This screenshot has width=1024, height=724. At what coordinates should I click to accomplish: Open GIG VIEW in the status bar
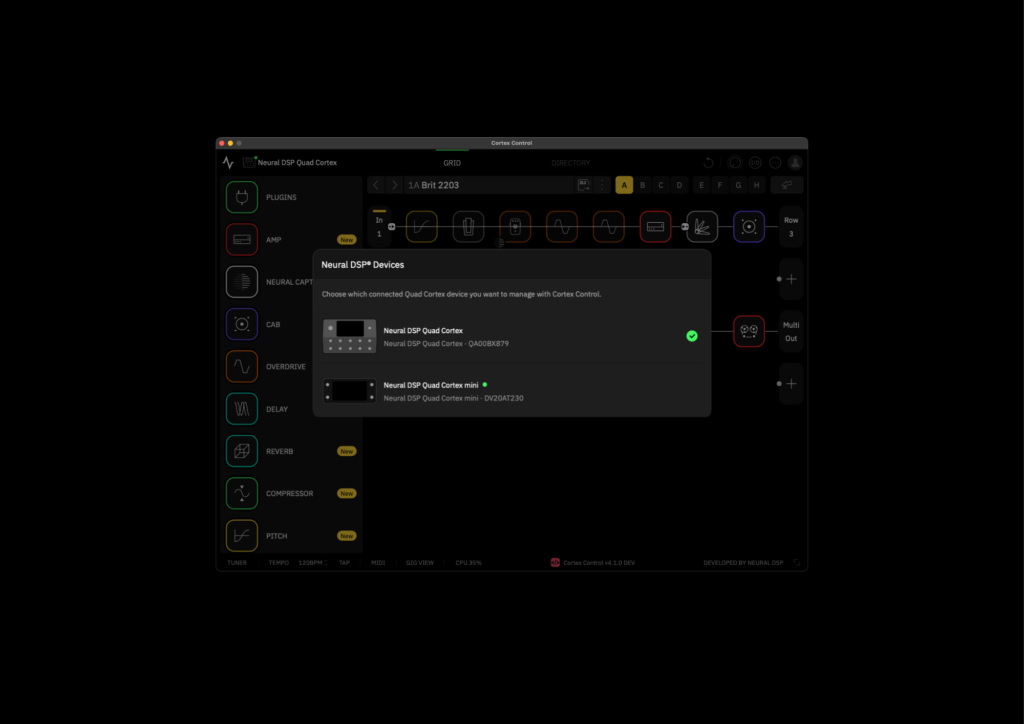tap(420, 563)
